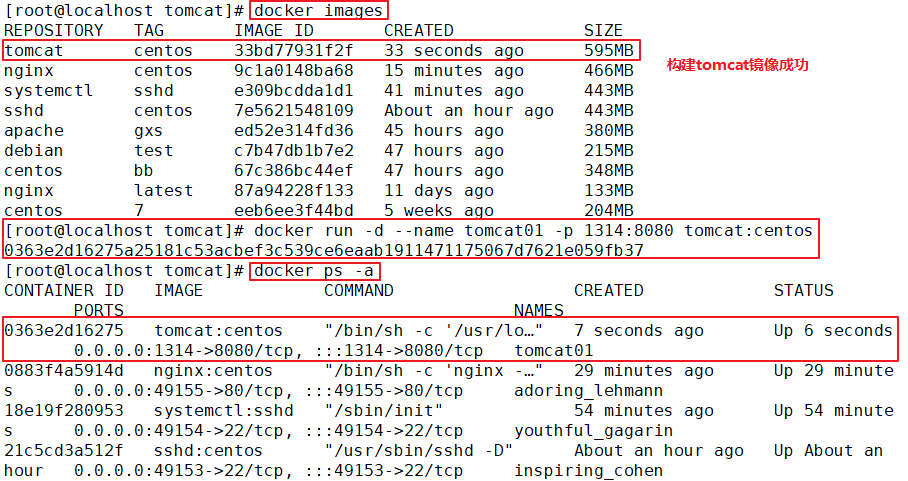Click the "/sbin/init" command value

(383, 410)
